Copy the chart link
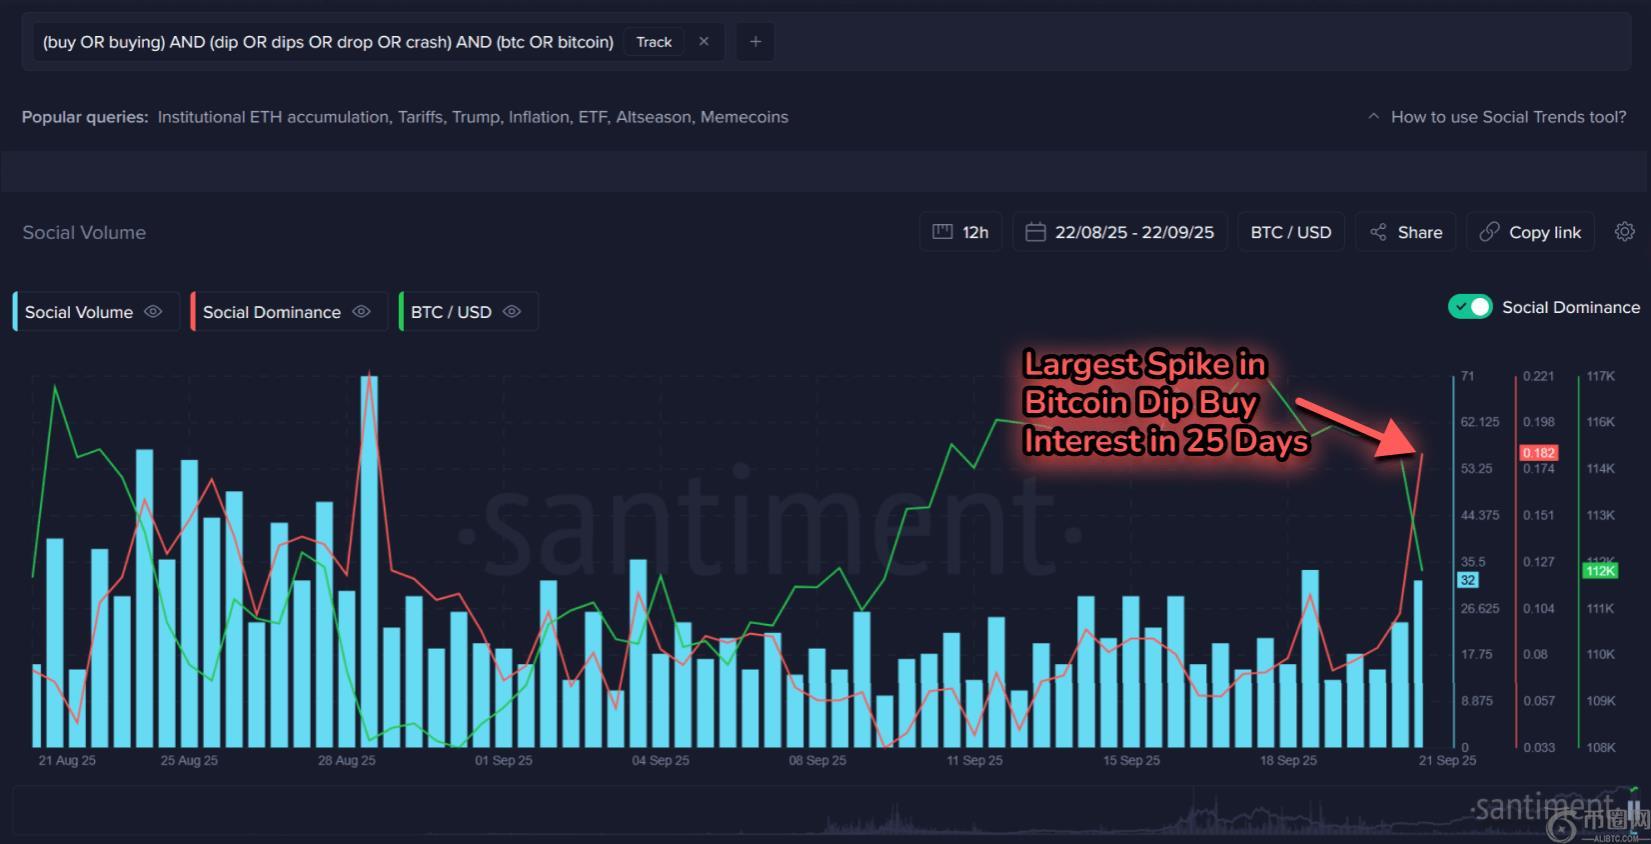 tap(1531, 232)
